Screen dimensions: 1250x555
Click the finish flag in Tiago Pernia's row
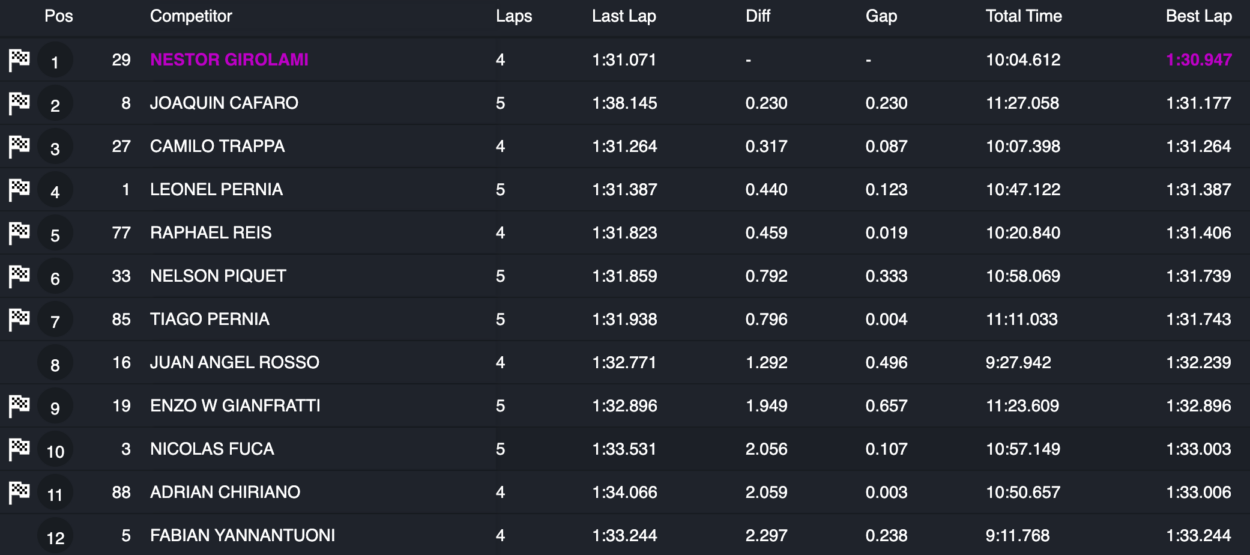19,319
